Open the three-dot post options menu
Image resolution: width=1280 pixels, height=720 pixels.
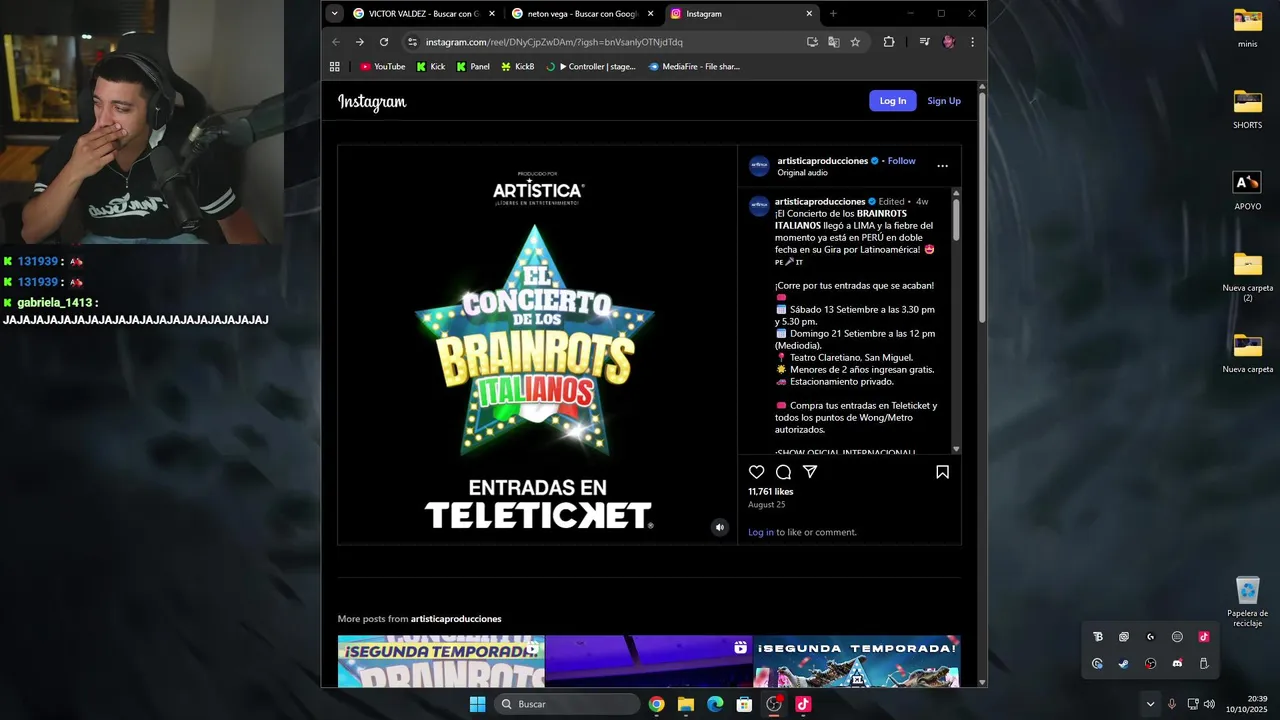tap(942, 166)
